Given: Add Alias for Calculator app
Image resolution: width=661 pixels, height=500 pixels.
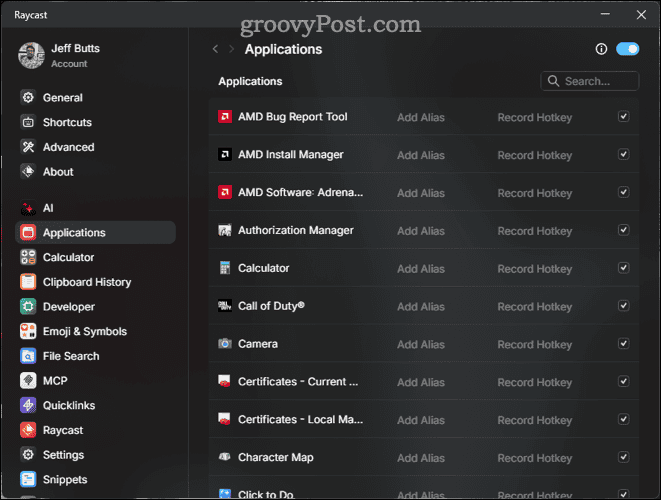Looking at the screenshot, I should [421, 269].
